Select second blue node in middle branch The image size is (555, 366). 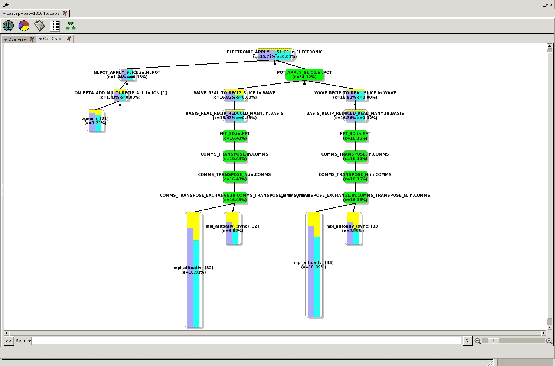point(234,115)
